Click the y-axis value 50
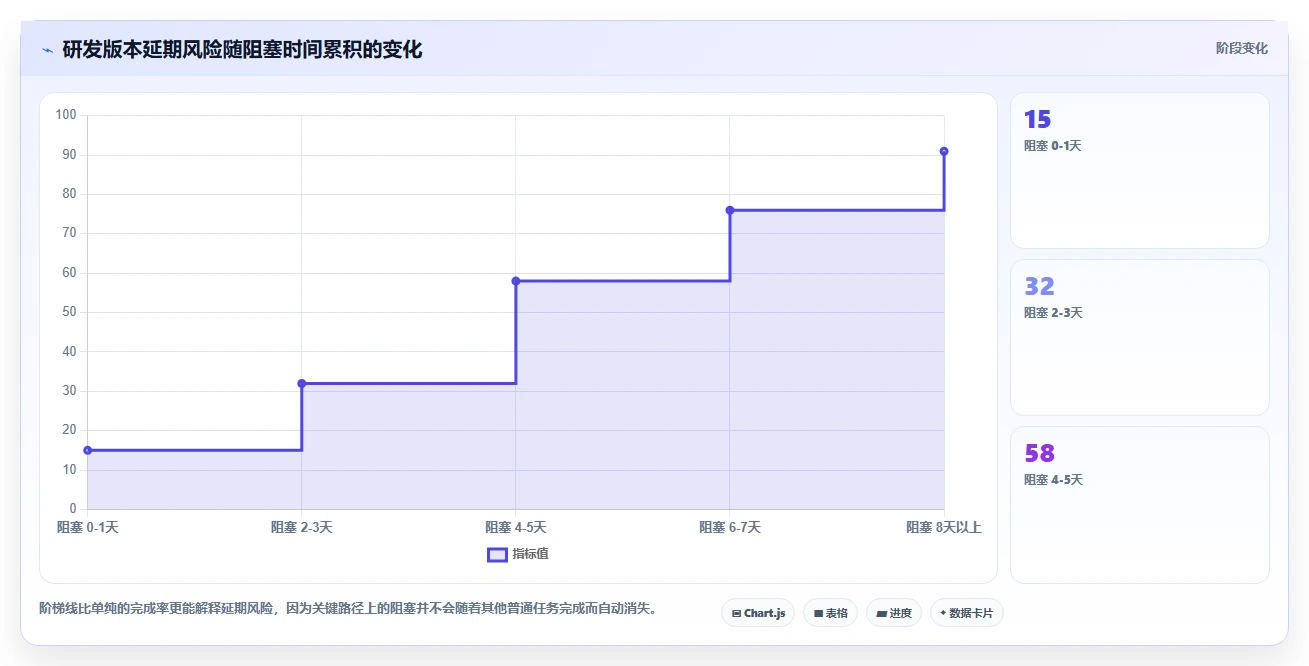Screen dimensions: 1309x666 click(70, 312)
